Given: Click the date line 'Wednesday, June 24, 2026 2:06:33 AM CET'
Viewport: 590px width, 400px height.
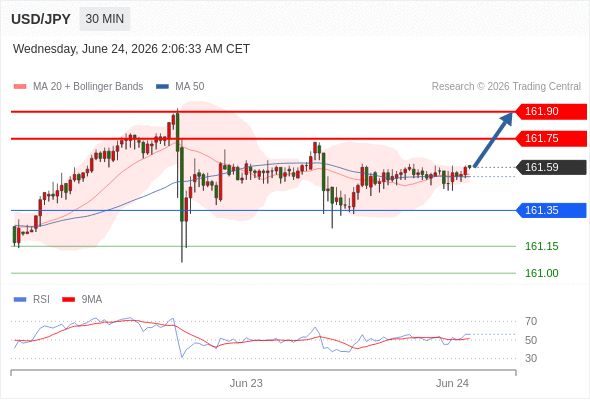Looking at the screenshot, I should 131,49.
